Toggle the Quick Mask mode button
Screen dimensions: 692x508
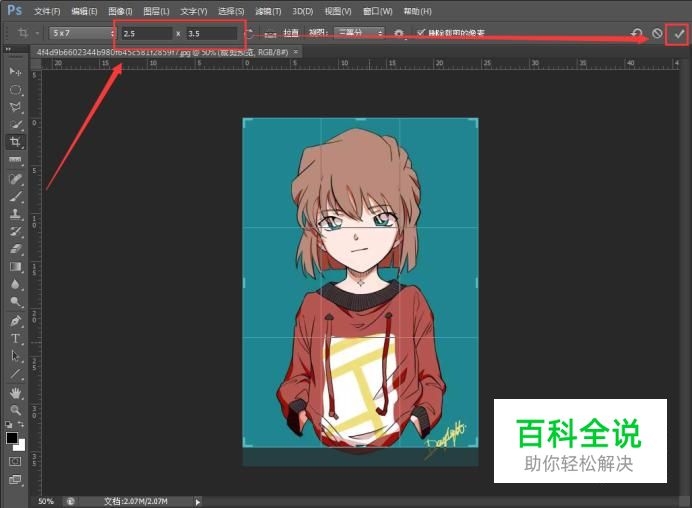click(x=15, y=462)
